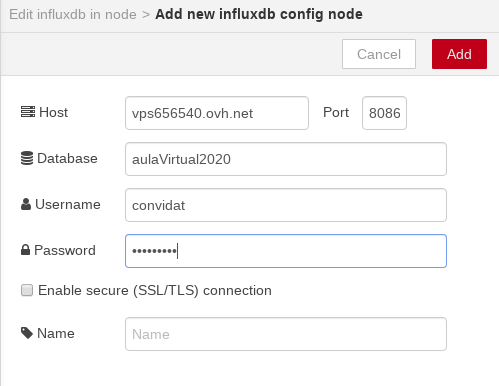The width and height of the screenshot is (499, 386).
Task: Click the 'Port' label text
Action: click(336, 112)
